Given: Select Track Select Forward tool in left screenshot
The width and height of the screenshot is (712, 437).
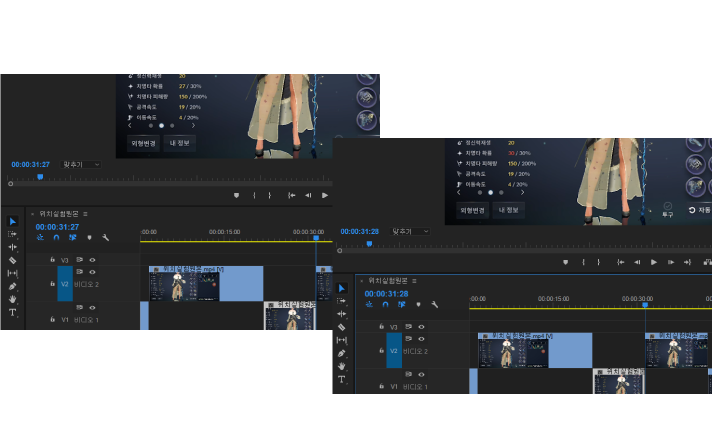Looking at the screenshot, I should click(x=13, y=234).
